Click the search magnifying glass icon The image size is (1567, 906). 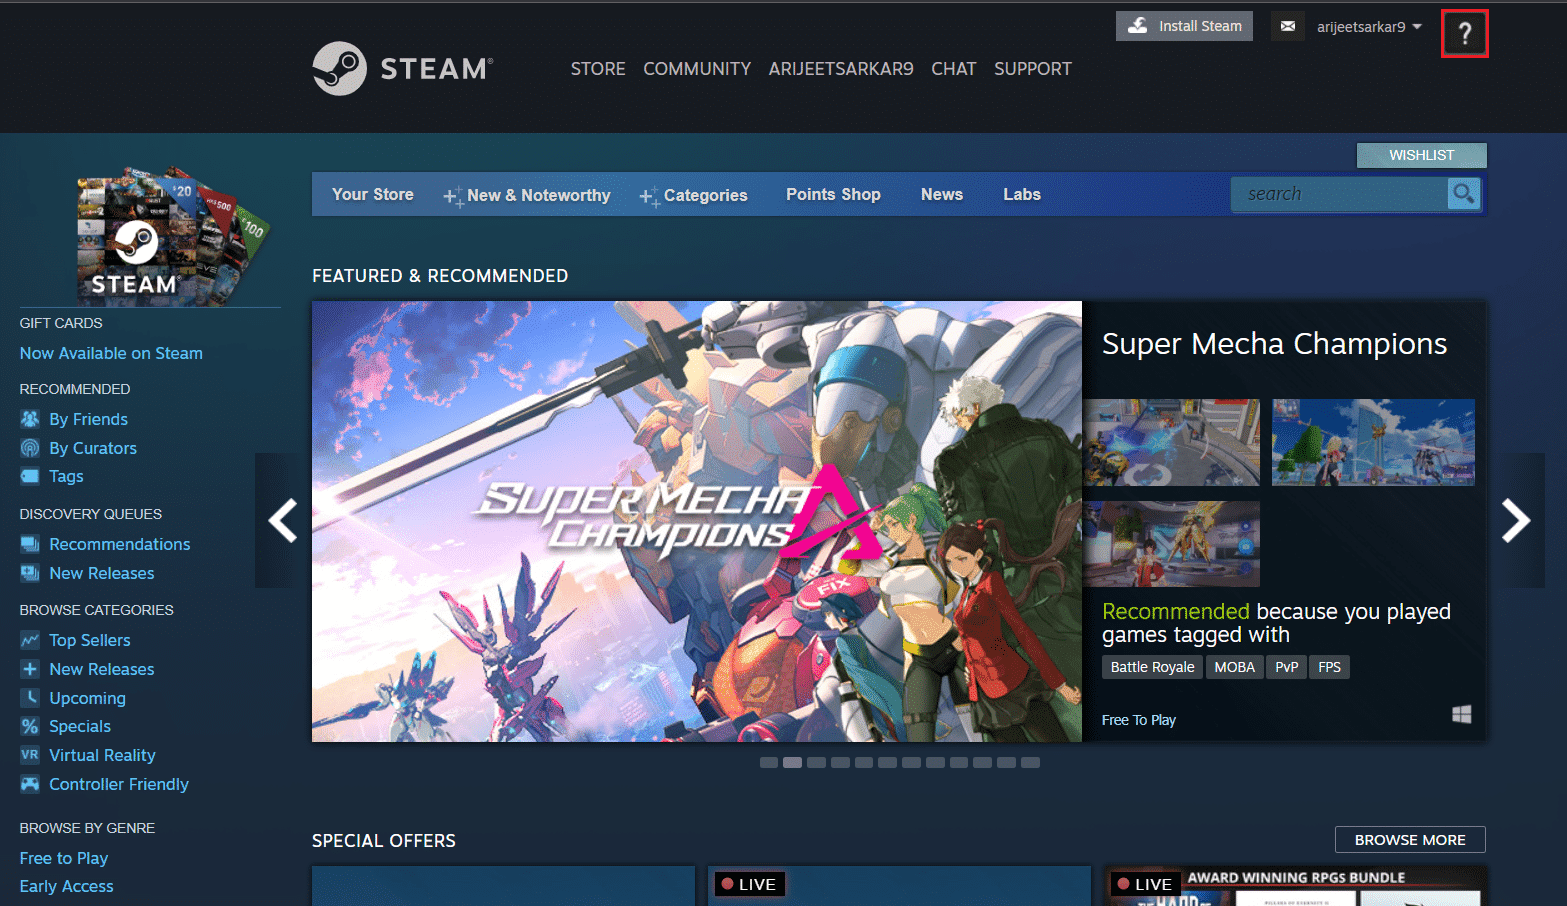pyautogui.click(x=1463, y=194)
